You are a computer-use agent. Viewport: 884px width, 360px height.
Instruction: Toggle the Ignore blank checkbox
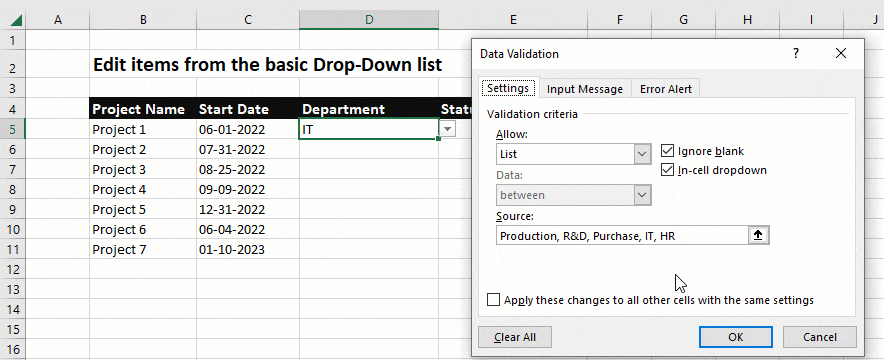click(668, 151)
